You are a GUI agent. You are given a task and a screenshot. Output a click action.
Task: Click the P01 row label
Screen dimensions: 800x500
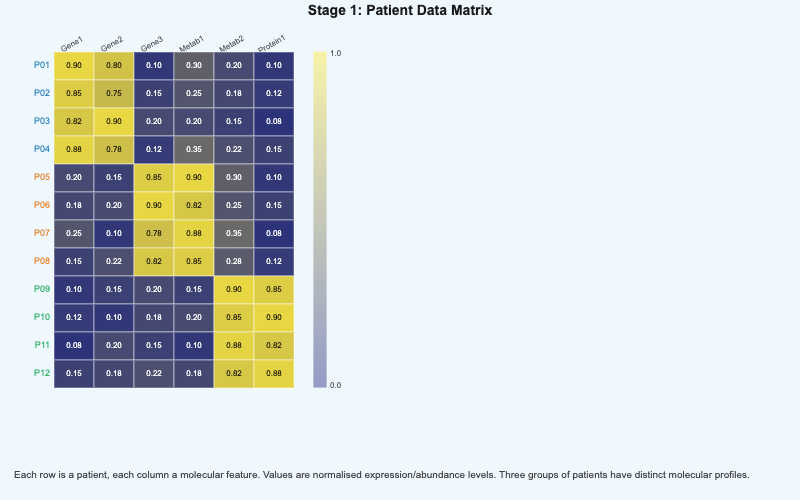41,65
